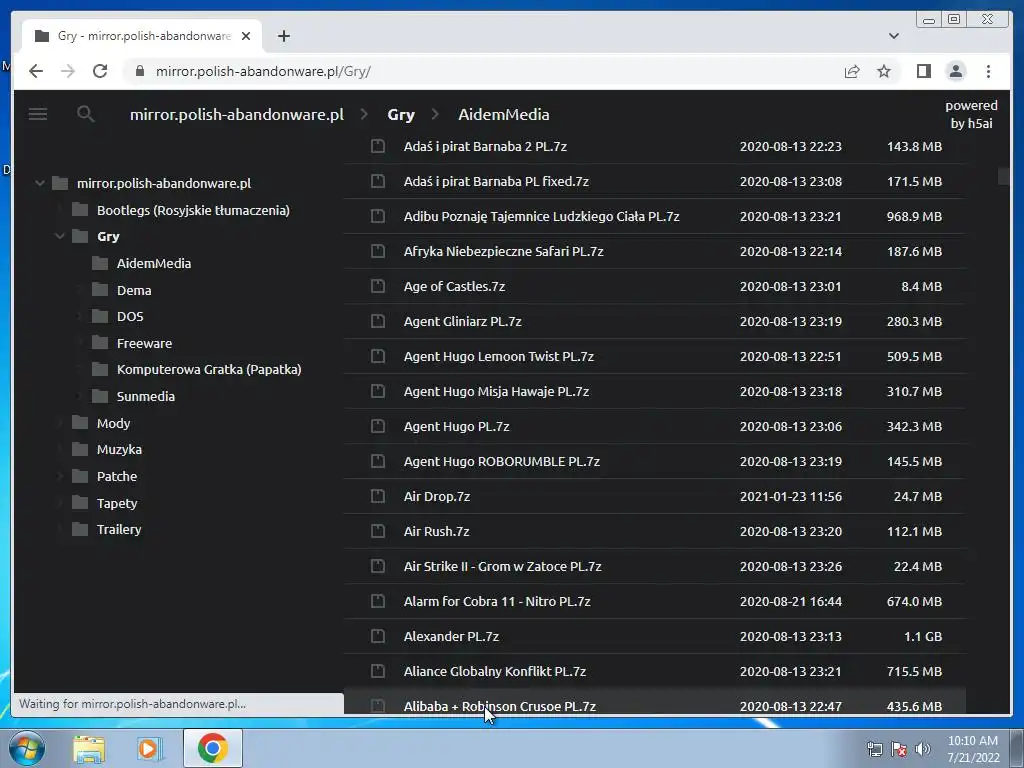
Task: Click the 2021-01-23 11:56 date cell
Action: (x=790, y=496)
